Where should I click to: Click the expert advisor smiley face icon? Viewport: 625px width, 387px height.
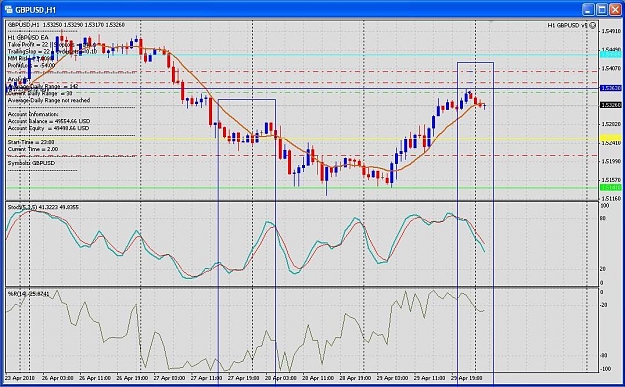coord(593,26)
